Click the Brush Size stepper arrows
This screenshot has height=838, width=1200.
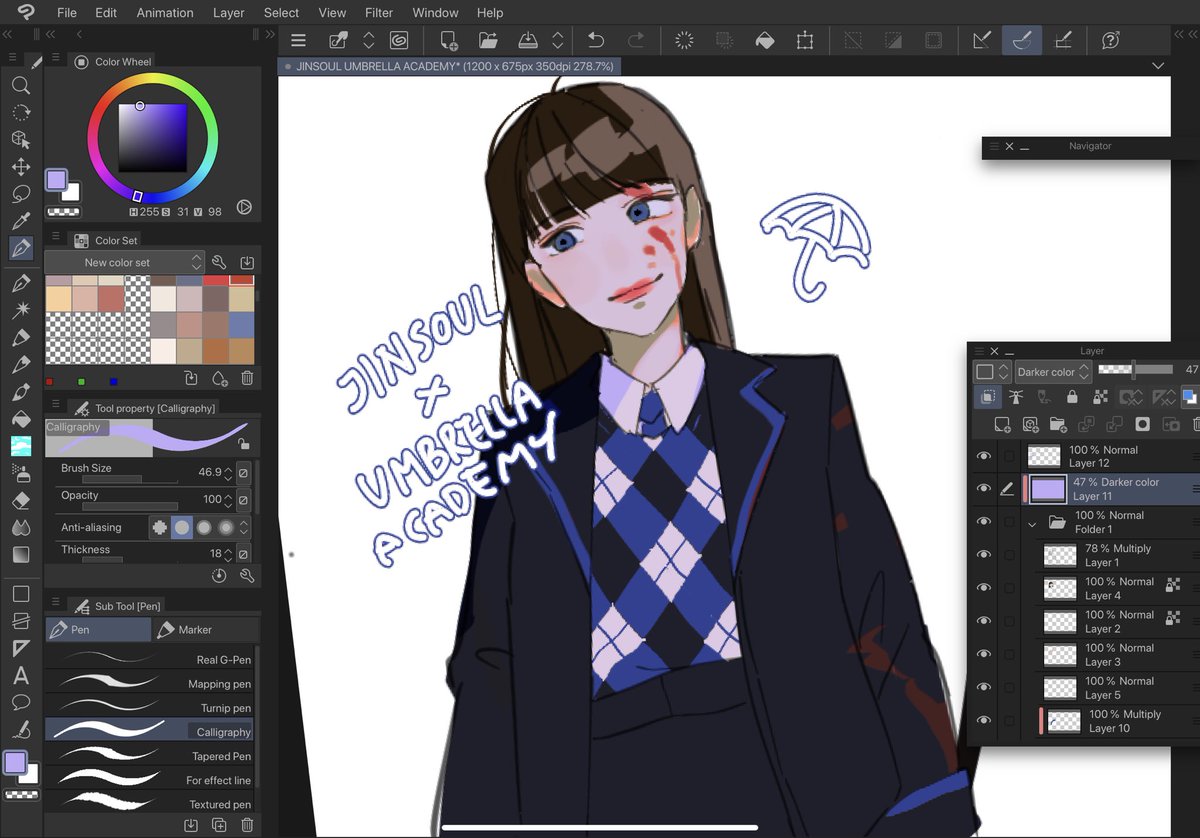click(229, 472)
